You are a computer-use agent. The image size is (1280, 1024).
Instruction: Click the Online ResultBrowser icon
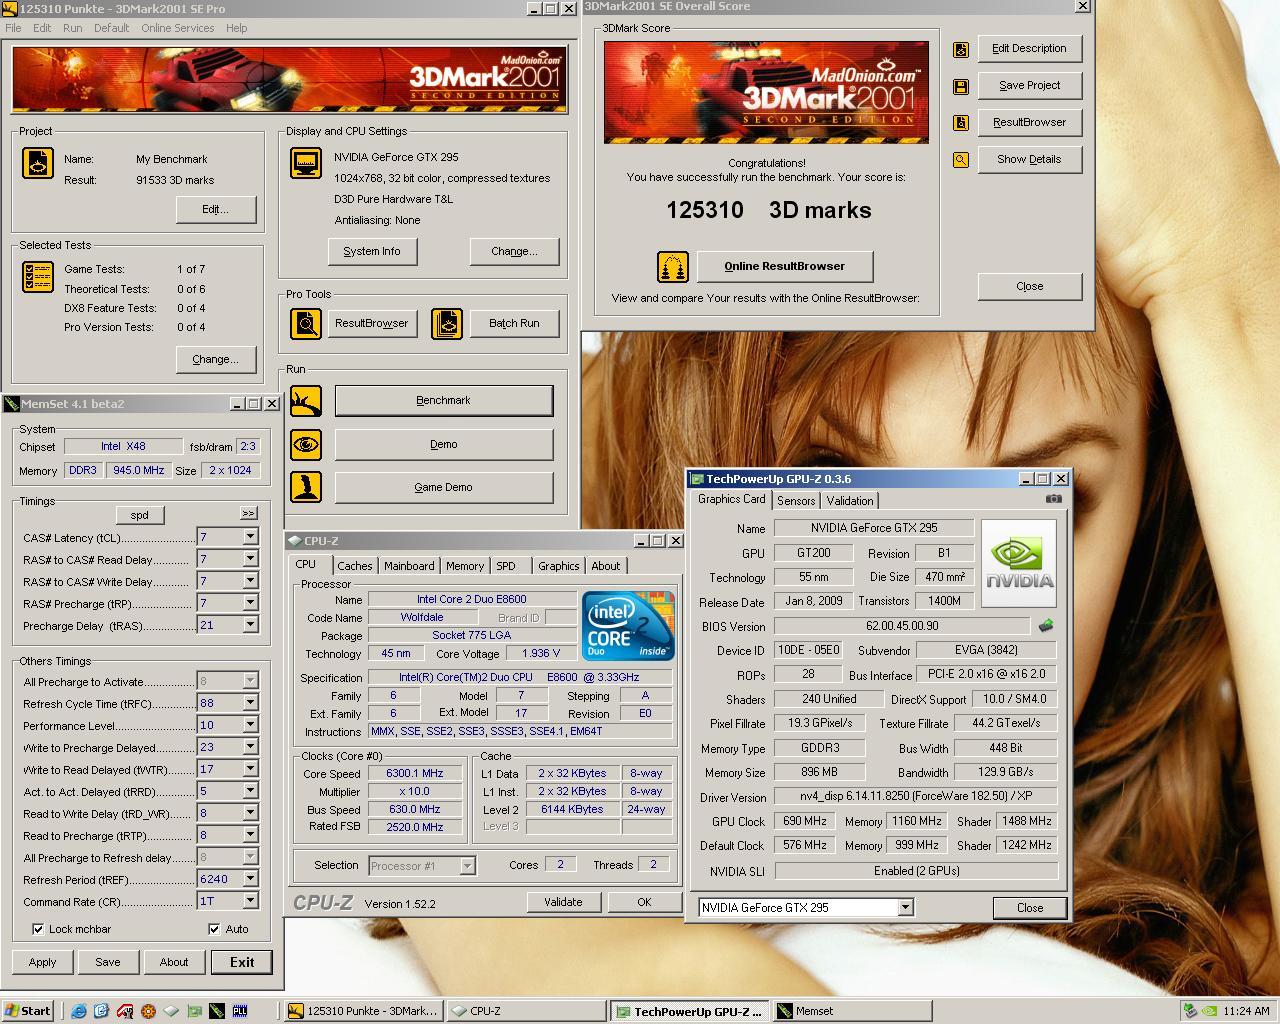pyautogui.click(x=673, y=267)
